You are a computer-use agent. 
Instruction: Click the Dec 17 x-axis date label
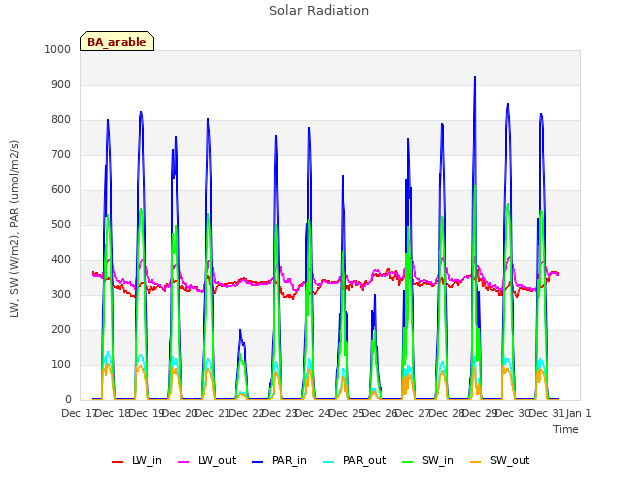tap(78, 413)
